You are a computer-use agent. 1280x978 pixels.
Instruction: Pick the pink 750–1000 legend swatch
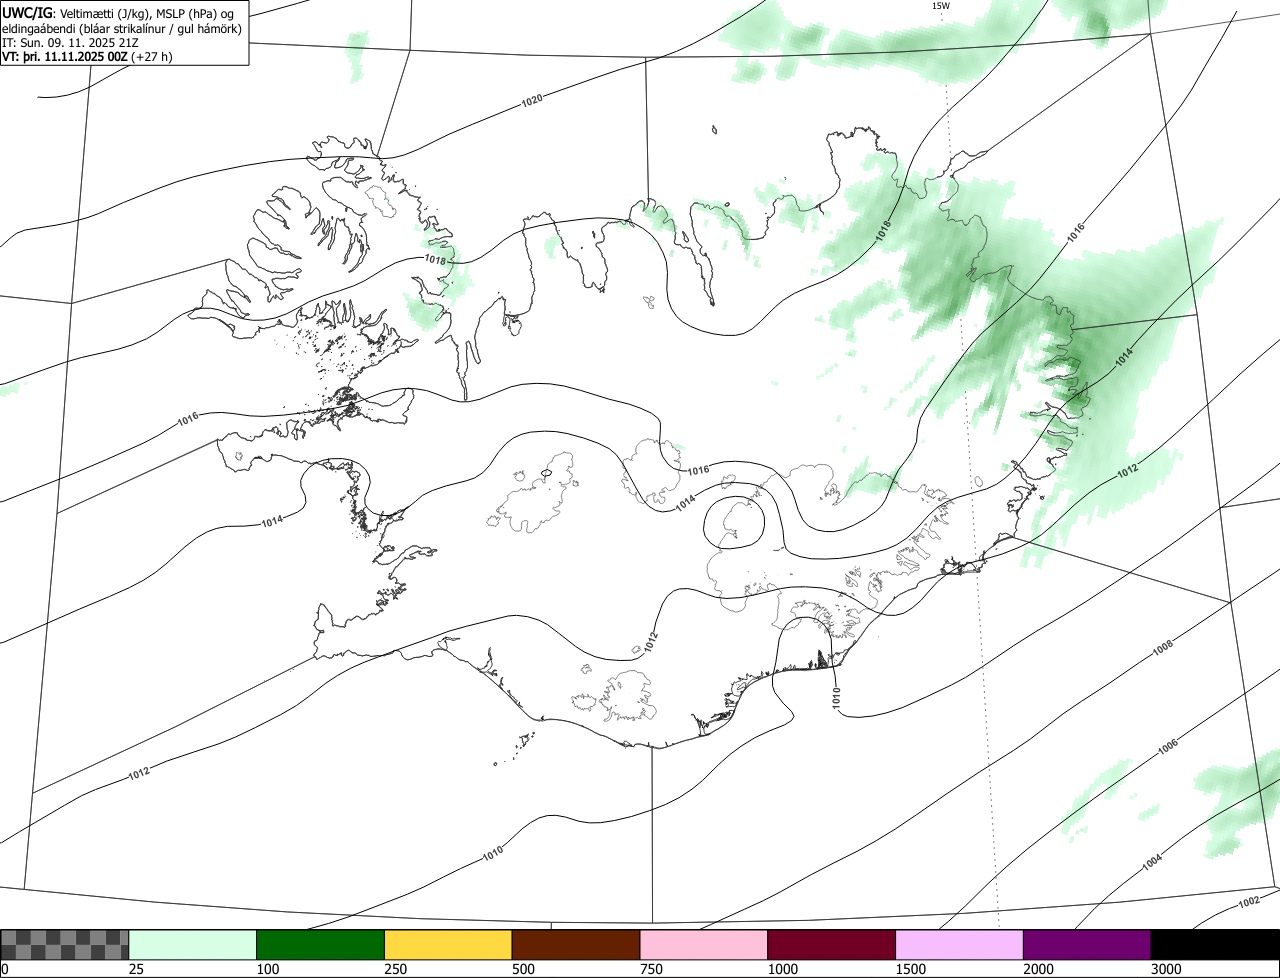(x=704, y=945)
